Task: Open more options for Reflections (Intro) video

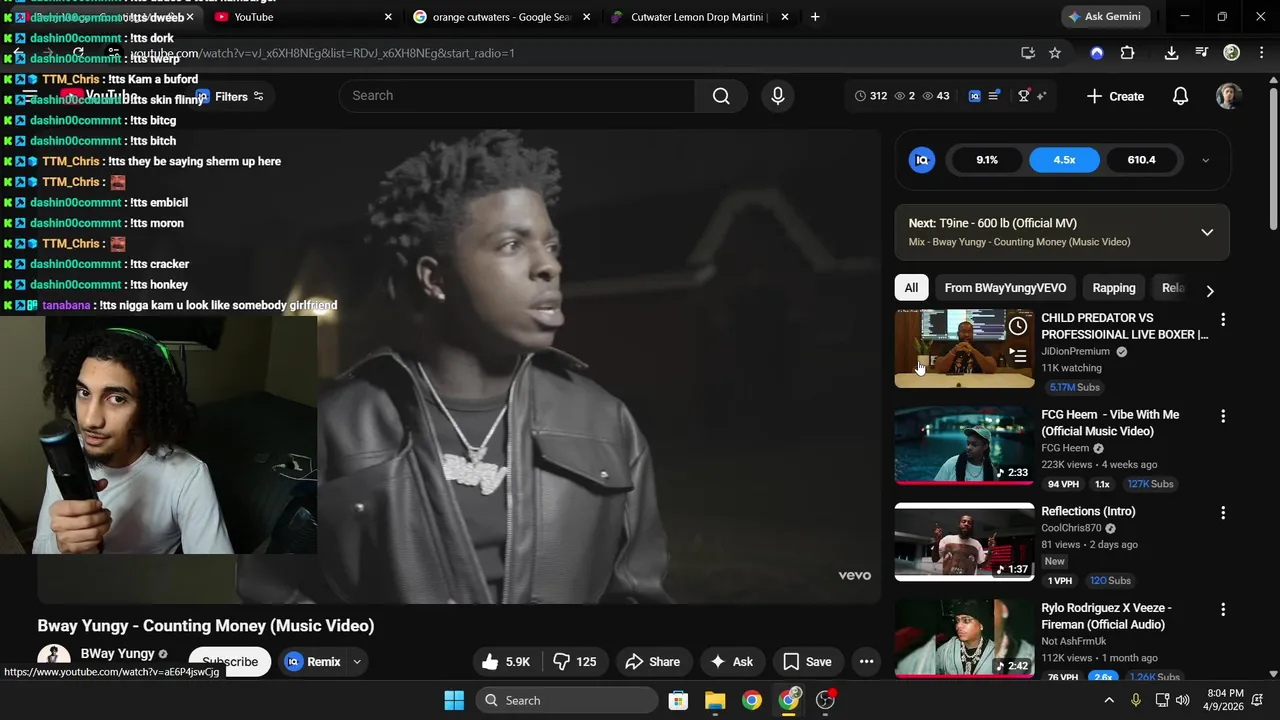Action: click(1222, 513)
